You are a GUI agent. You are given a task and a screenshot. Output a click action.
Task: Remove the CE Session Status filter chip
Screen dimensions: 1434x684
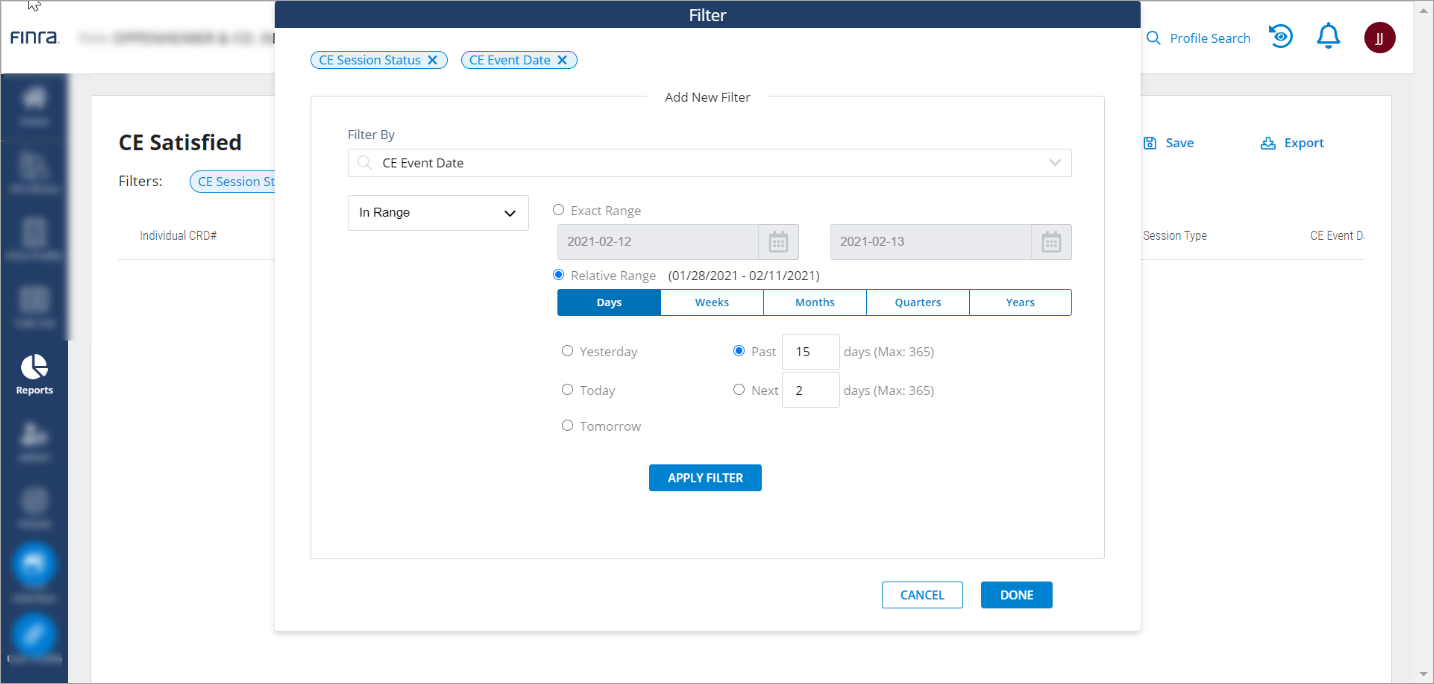pyautogui.click(x=432, y=60)
